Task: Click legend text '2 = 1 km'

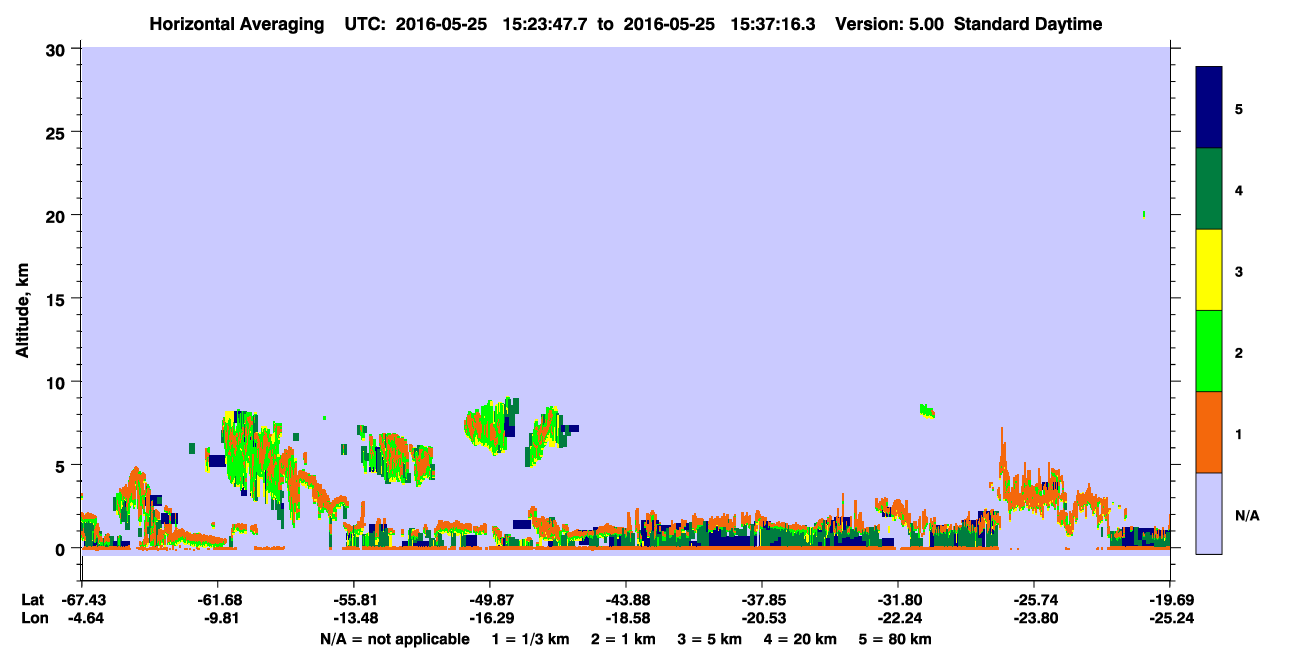Action: (x=624, y=639)
